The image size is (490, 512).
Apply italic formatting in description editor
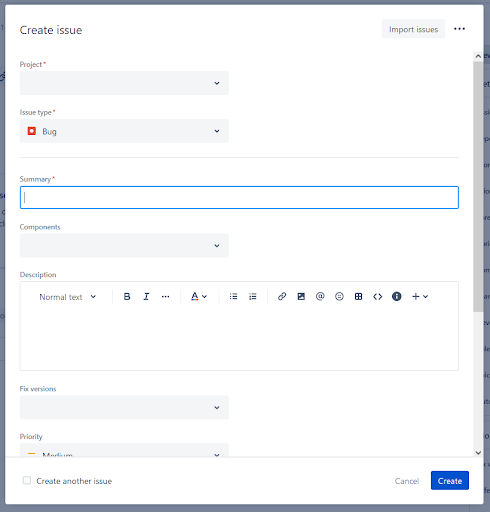(146, 296)
